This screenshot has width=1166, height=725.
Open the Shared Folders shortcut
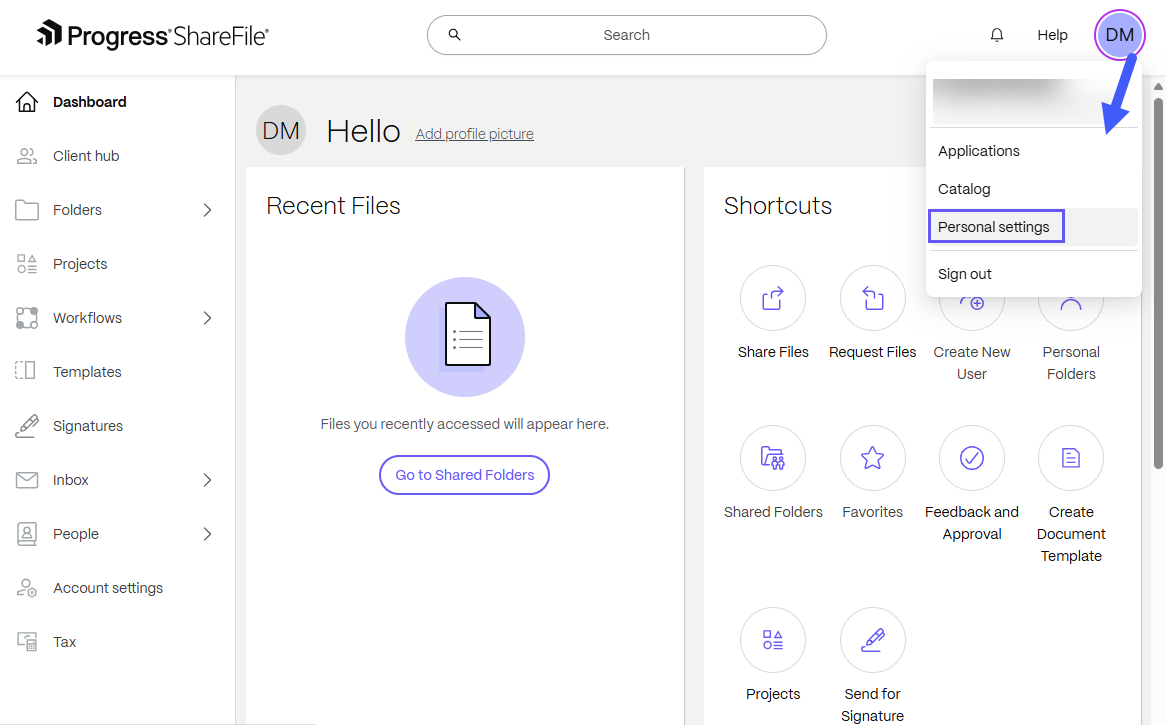point(772,457)
